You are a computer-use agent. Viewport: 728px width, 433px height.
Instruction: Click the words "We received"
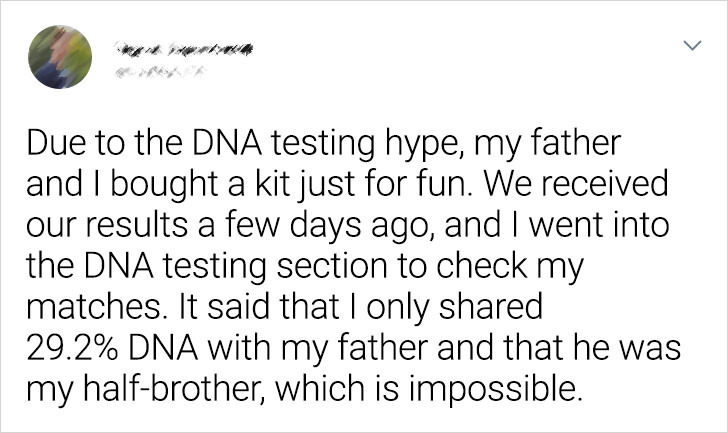[574, 183]
